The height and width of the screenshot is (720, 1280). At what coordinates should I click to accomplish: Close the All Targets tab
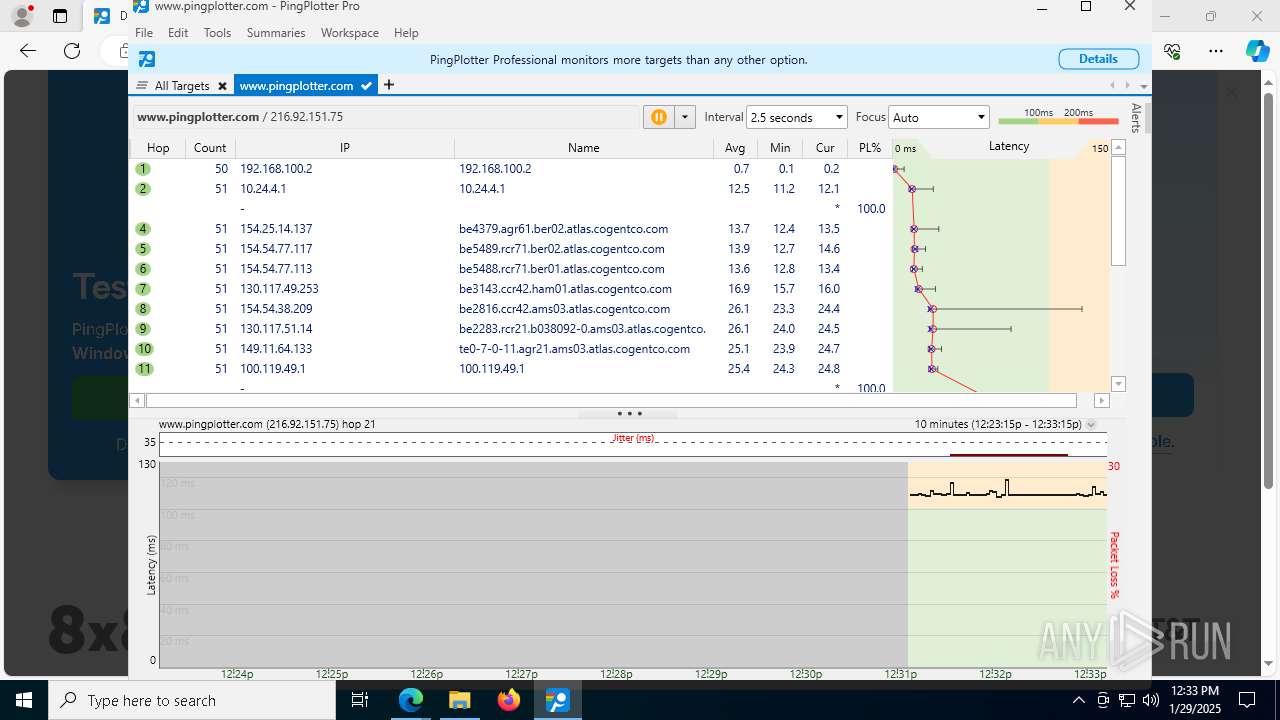coord(222,86)
